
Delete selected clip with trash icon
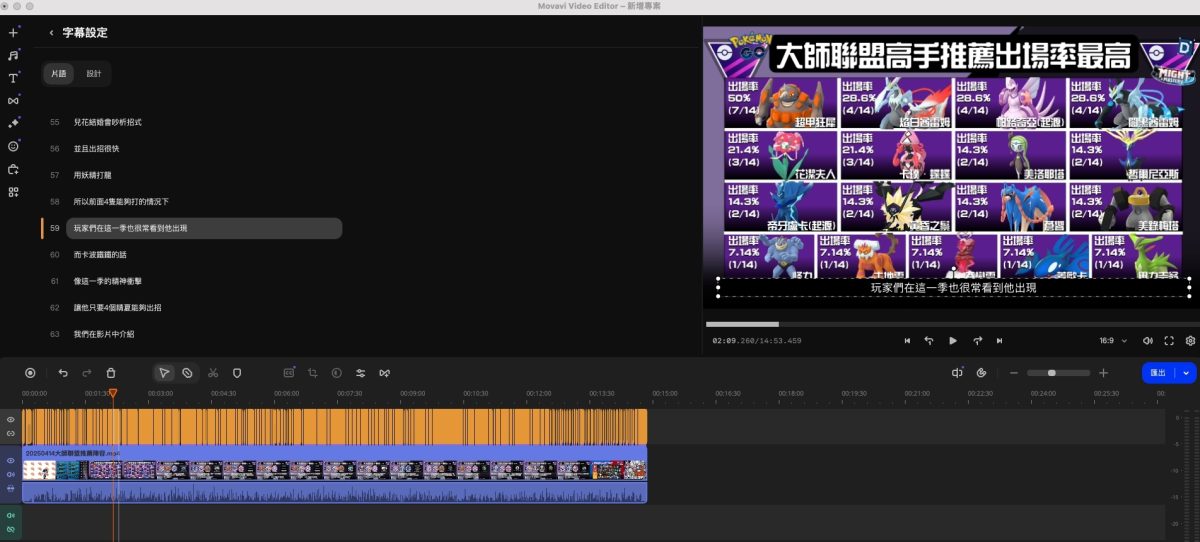pyautogui.click(x=111, y=373)
